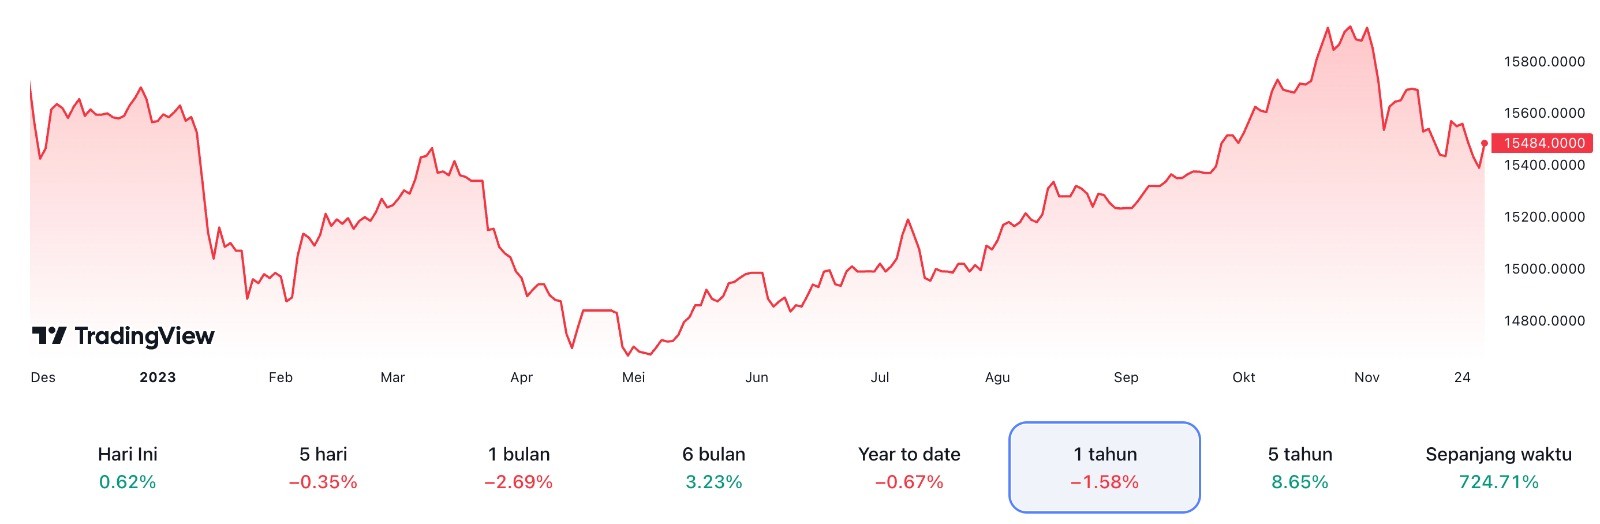This screenshot has width=1600, height=524.
Task: Open the Year to date range
Action: (909, 467)
